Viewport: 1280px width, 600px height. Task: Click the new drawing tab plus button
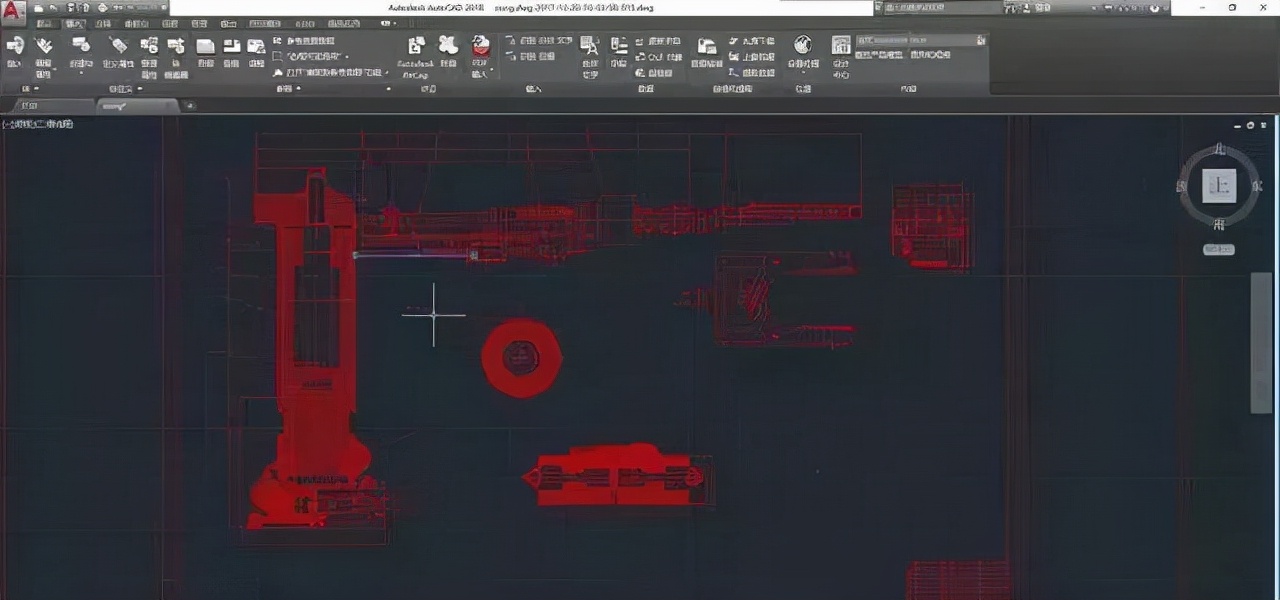[x=188, y=105]
